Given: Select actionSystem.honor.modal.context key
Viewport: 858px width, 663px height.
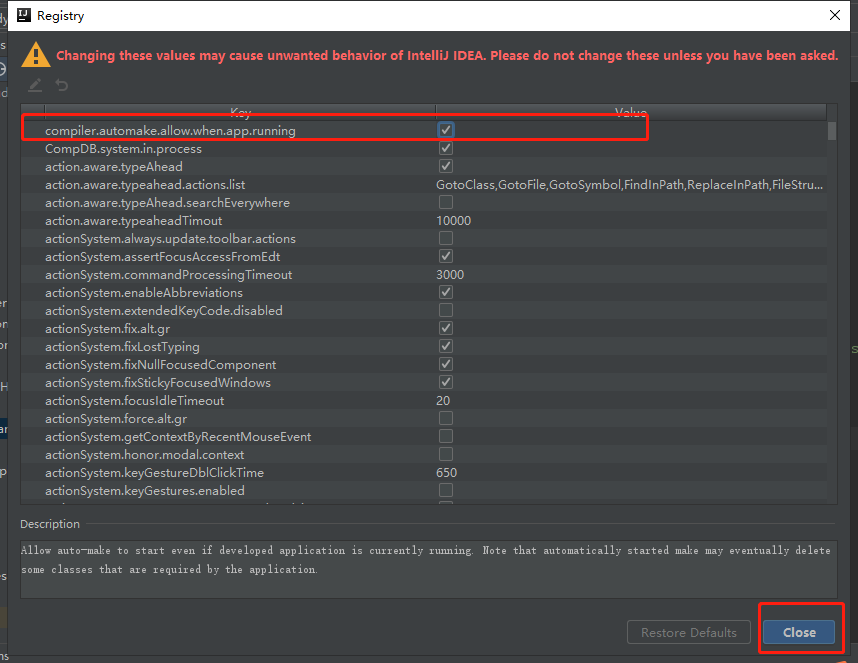Looking at the screenshot, I should (x=144, y=455).
